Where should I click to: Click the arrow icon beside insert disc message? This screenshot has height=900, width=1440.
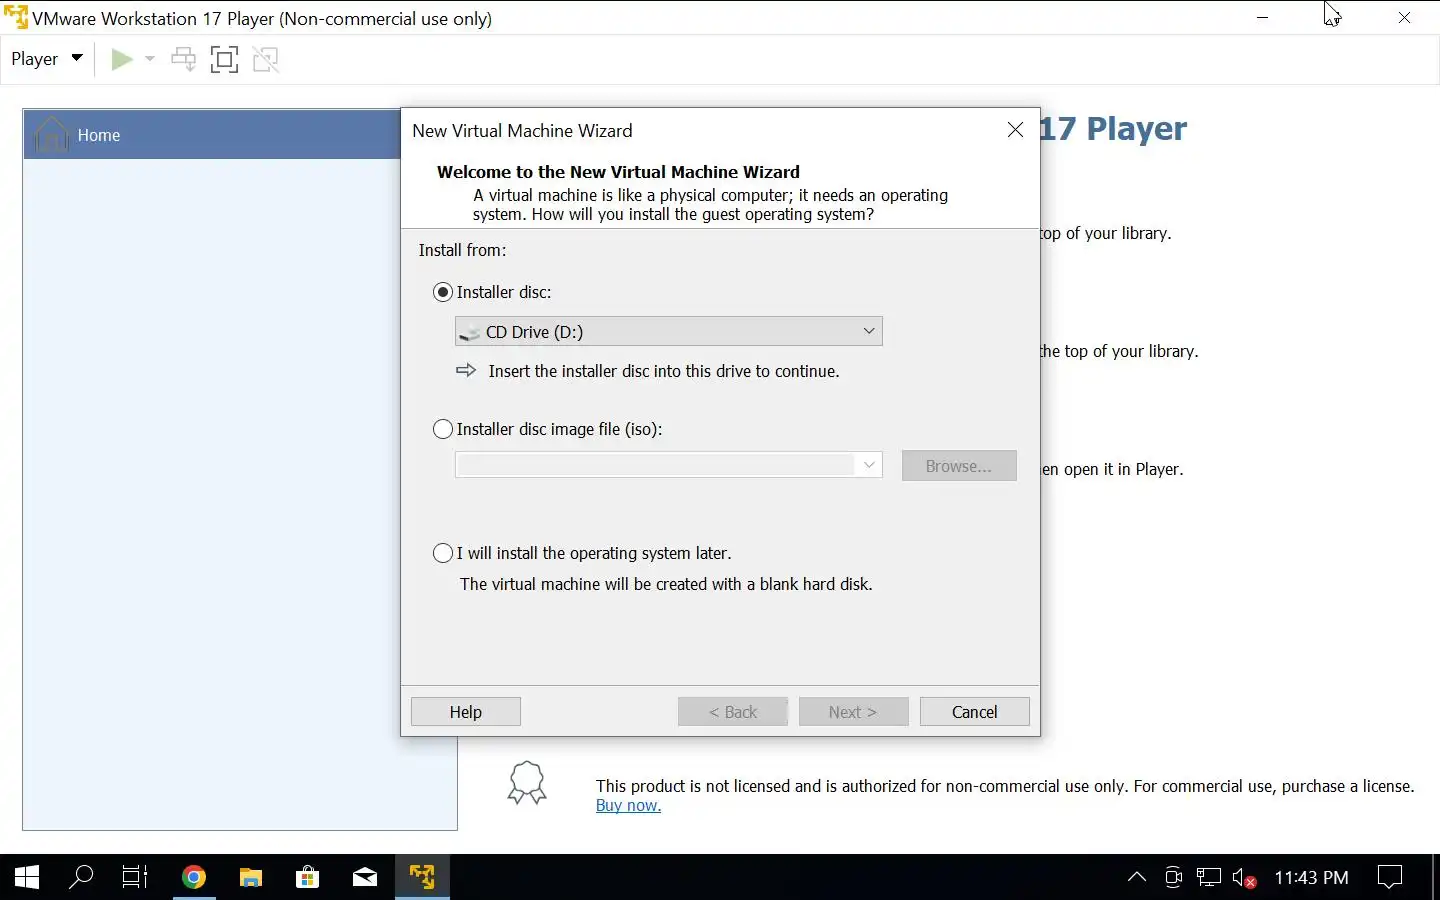point(466,371)
